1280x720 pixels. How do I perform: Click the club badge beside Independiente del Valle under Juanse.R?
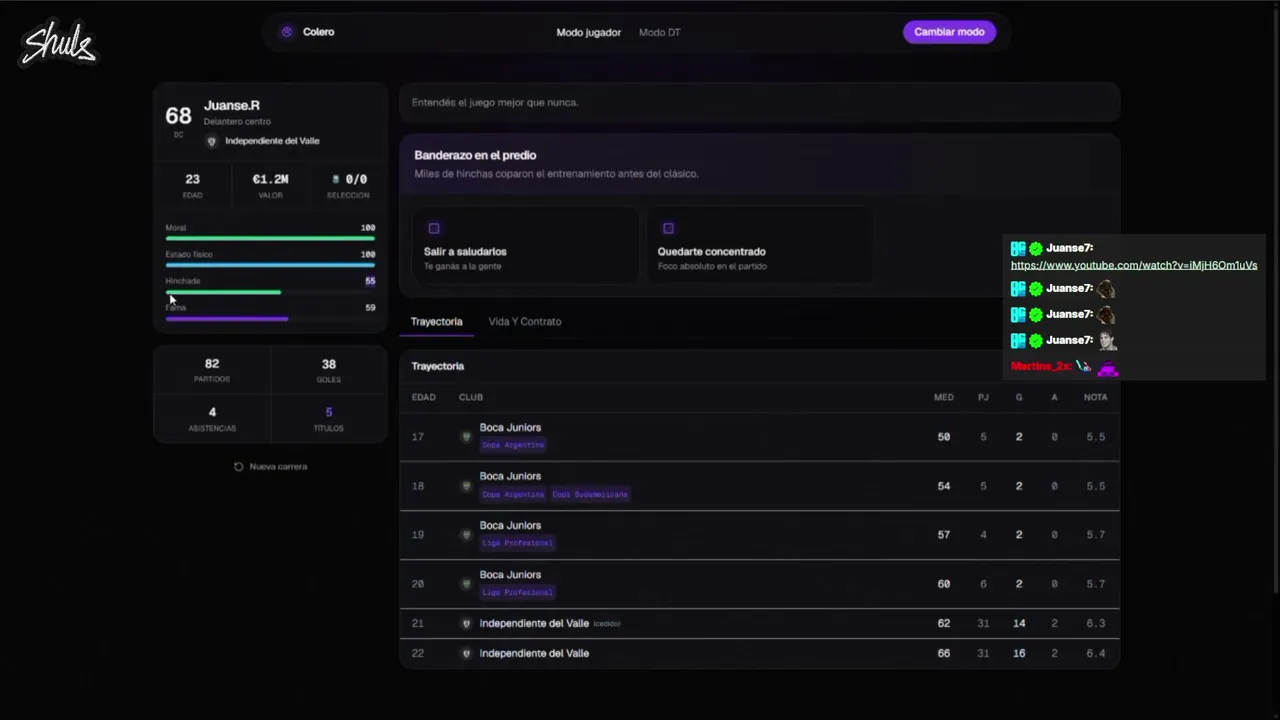211,141
